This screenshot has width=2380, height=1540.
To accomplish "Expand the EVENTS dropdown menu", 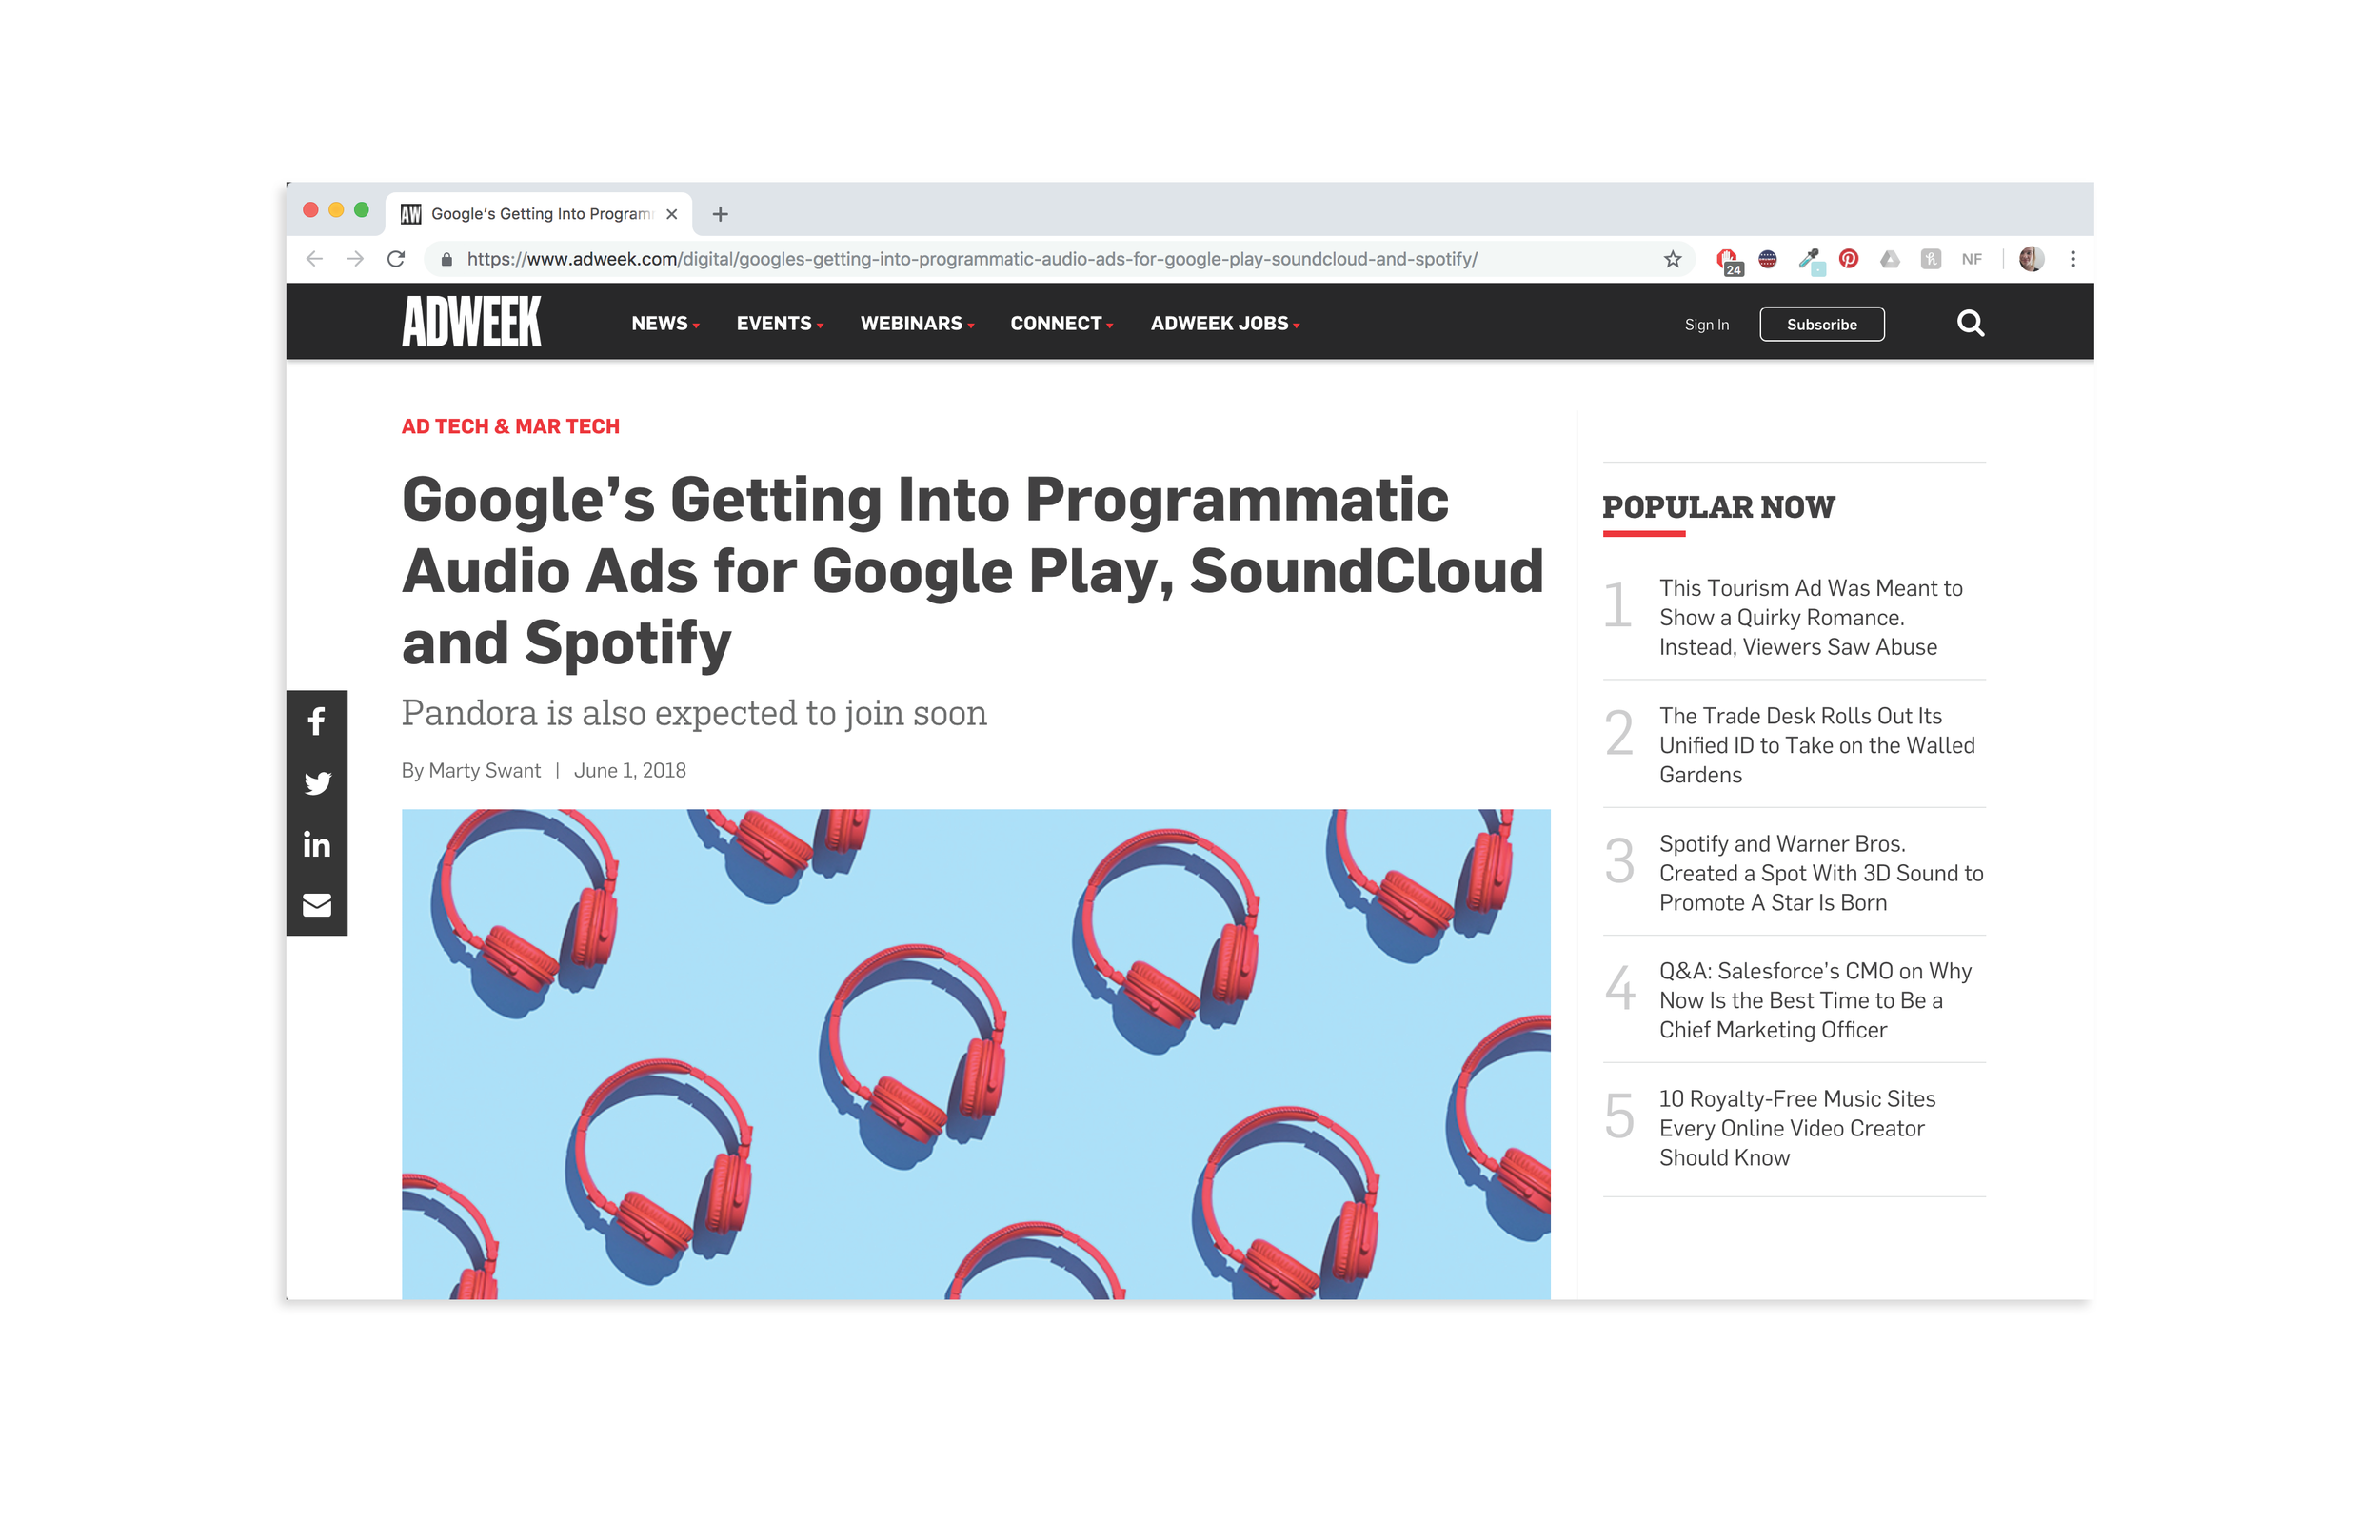I will (x=780, y=323).
